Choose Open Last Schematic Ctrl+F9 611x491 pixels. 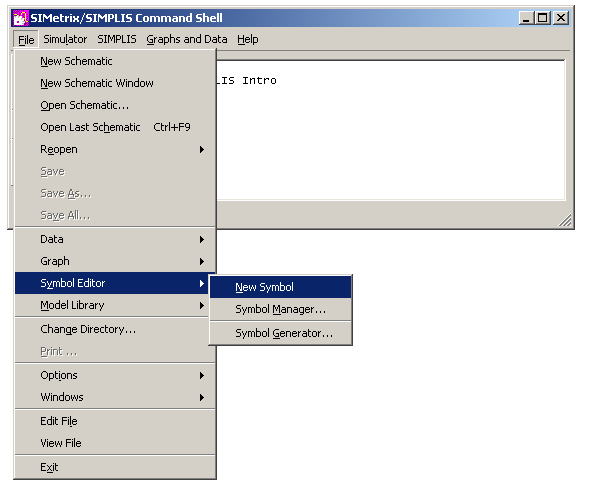115,127
